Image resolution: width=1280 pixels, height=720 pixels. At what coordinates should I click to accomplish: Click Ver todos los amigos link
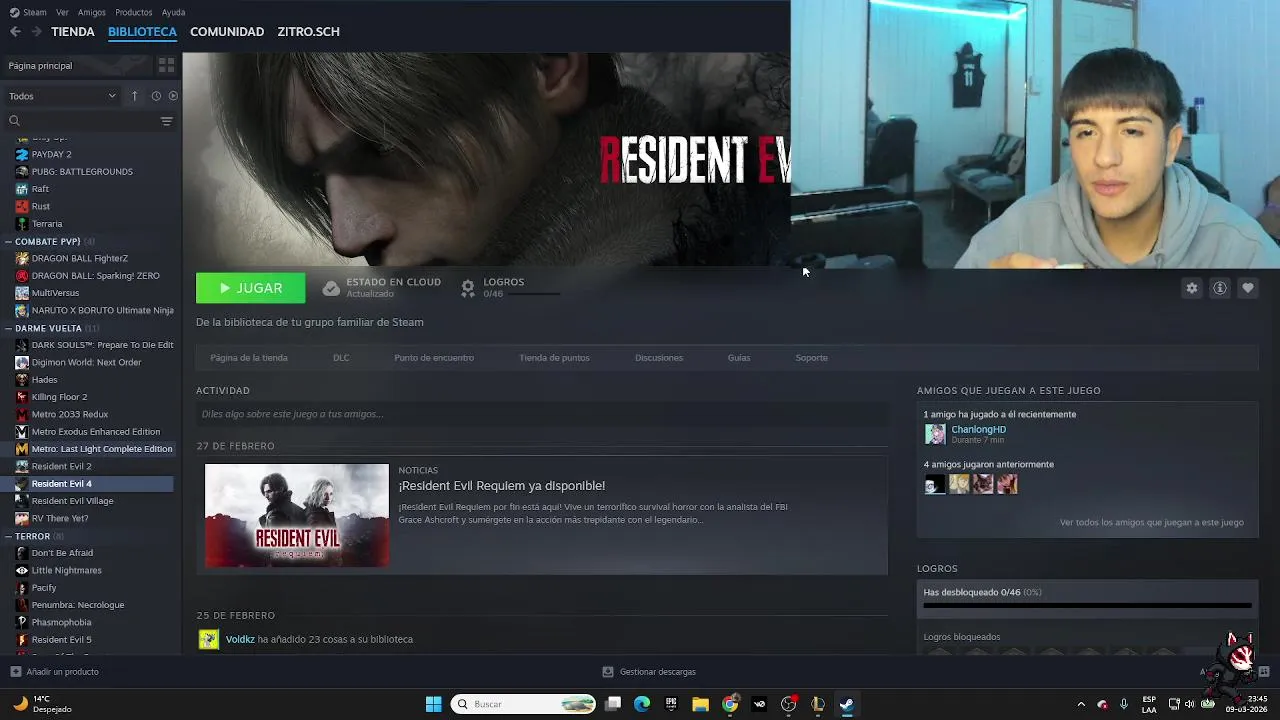click(1152, 522)
